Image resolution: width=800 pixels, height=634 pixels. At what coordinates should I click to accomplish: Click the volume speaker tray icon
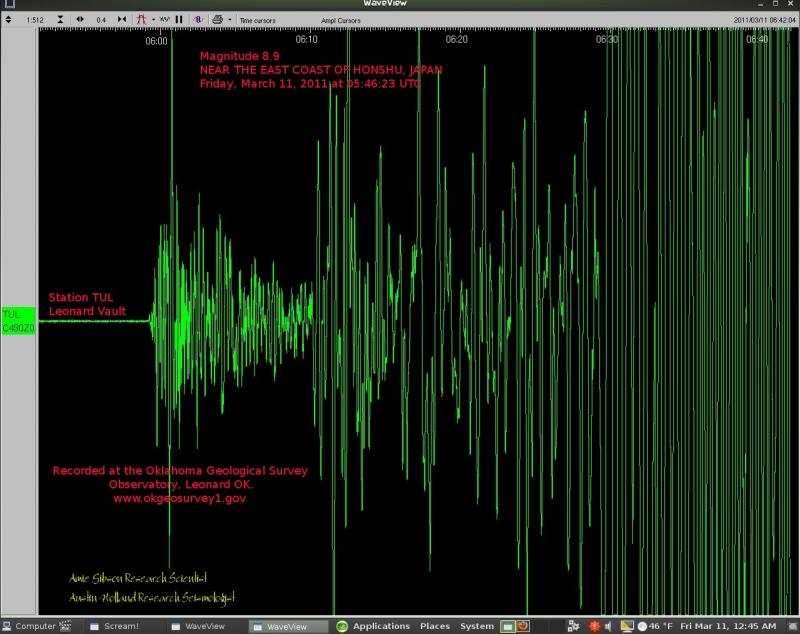point(609,626)
